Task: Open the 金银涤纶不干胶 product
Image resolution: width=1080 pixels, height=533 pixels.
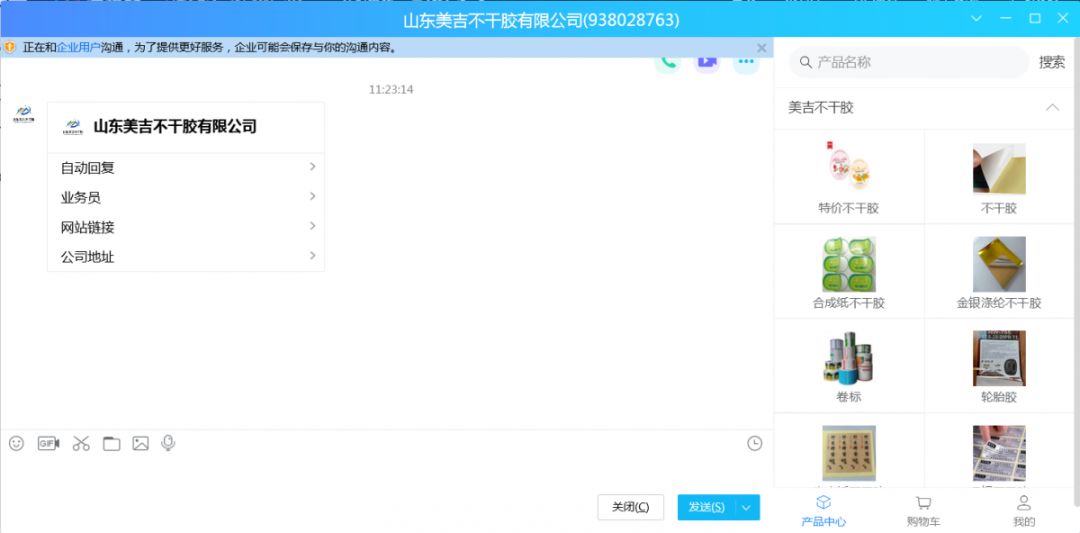Action: (x=999, y=273)
